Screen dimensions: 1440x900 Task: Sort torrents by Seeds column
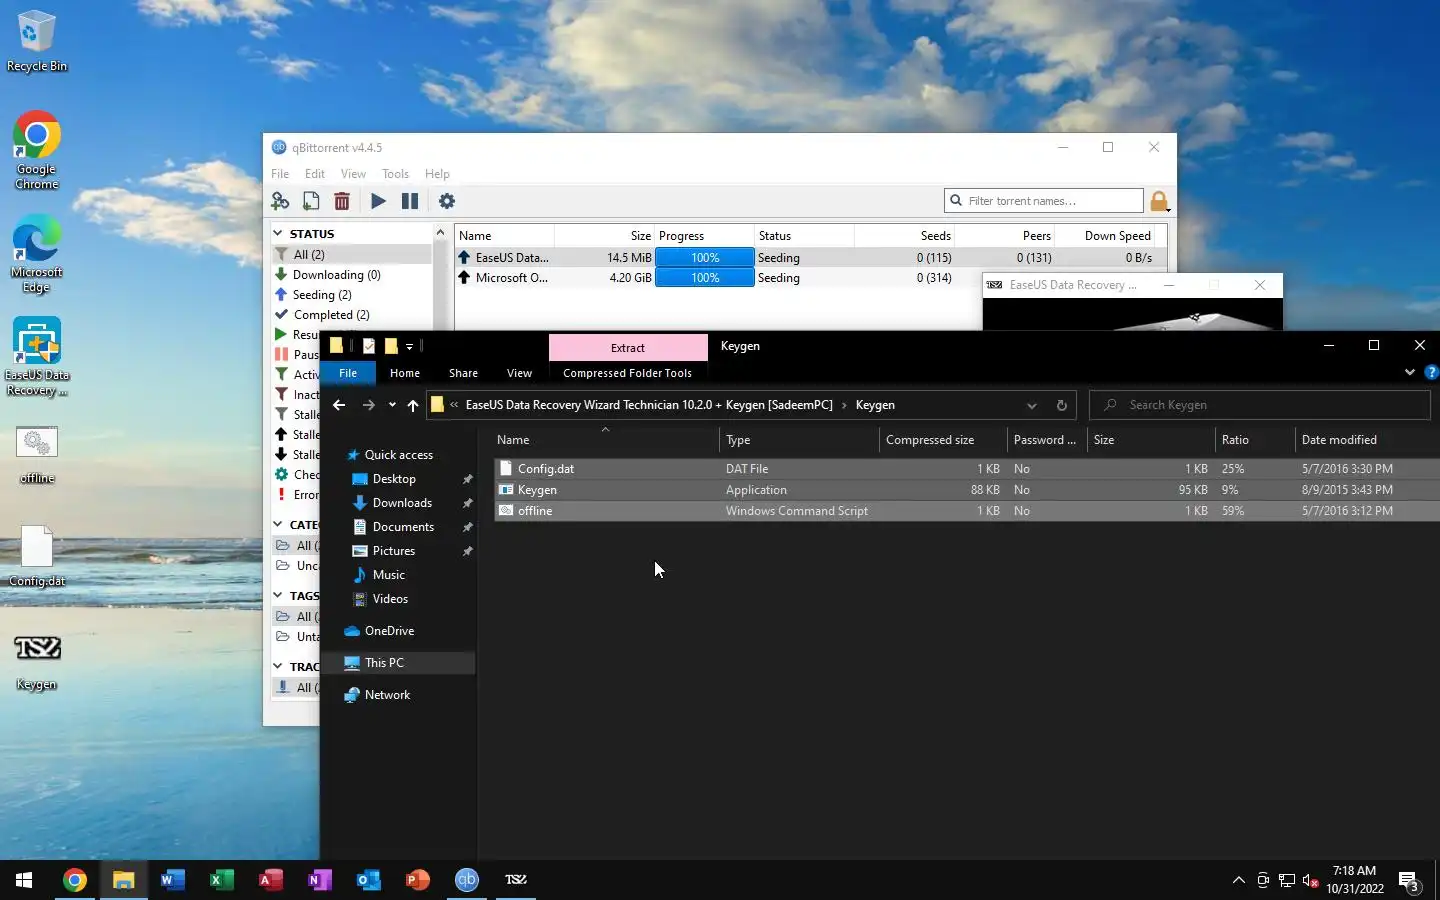[x=905, y=236]
